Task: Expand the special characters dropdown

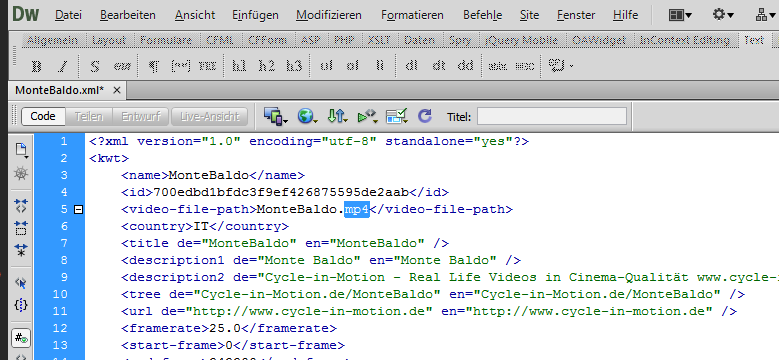Action: click(x=561, y=66)
